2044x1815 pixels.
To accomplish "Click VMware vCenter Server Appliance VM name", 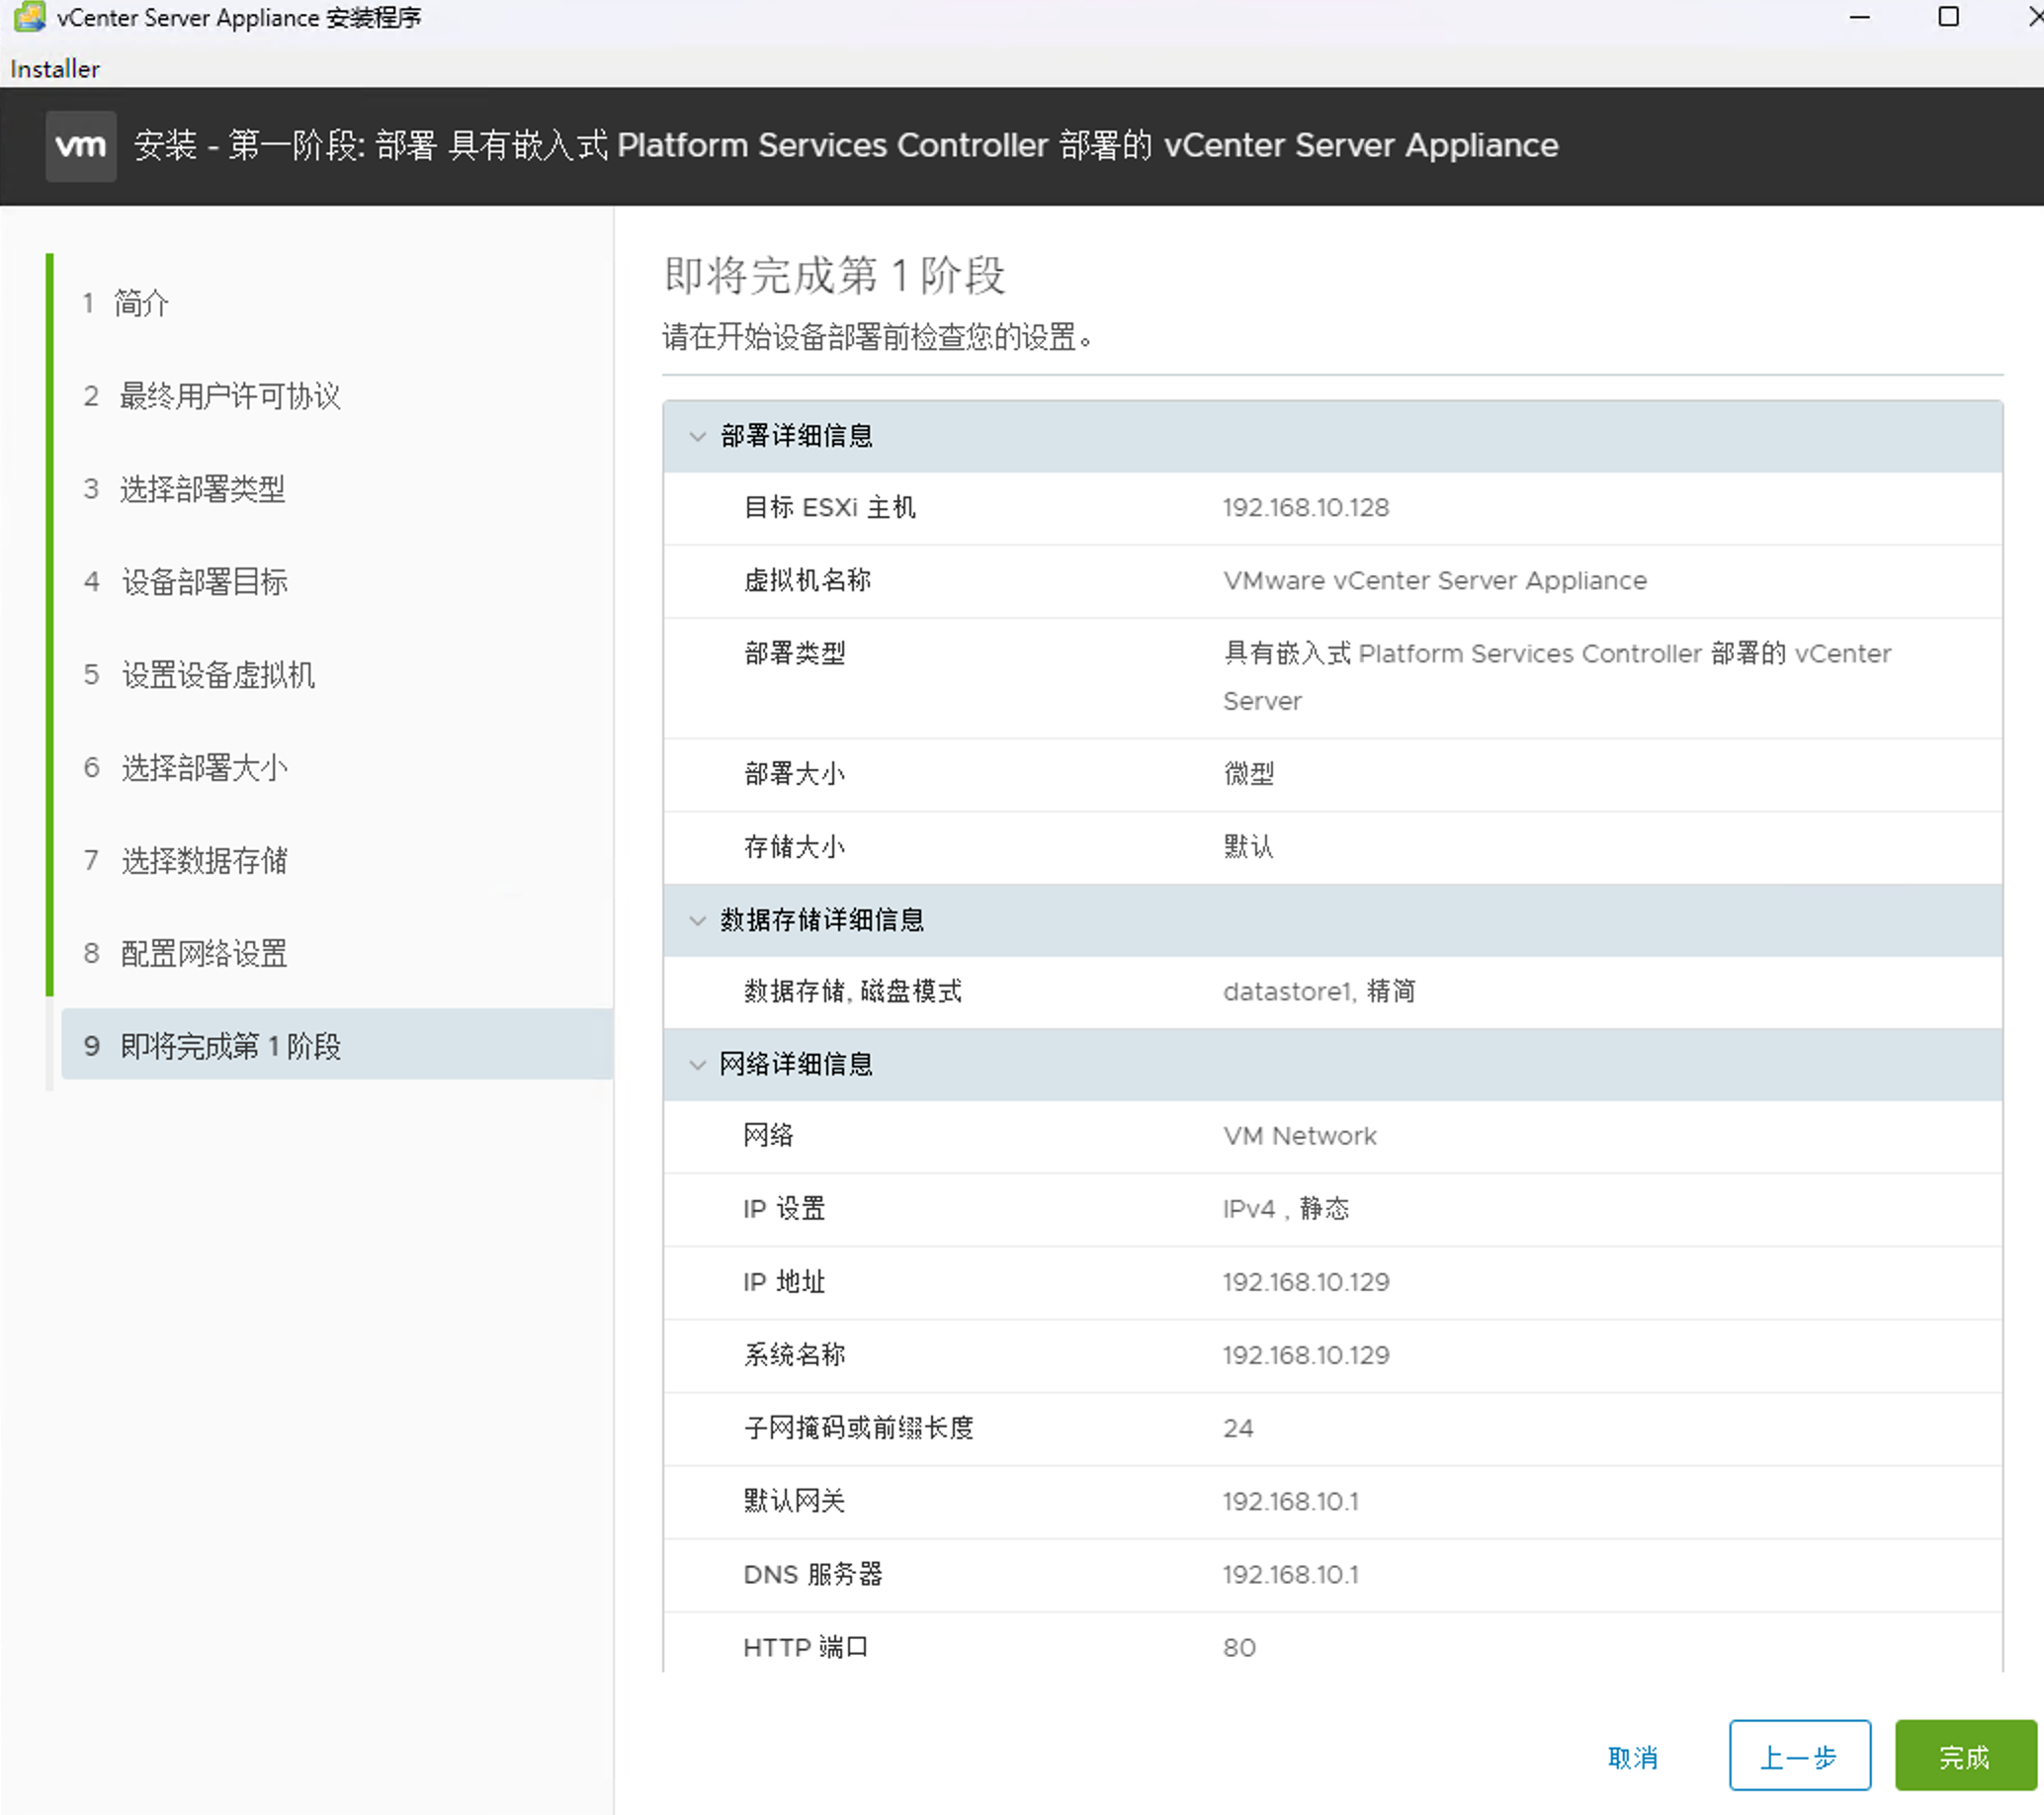I will (x=1435, y=581).
